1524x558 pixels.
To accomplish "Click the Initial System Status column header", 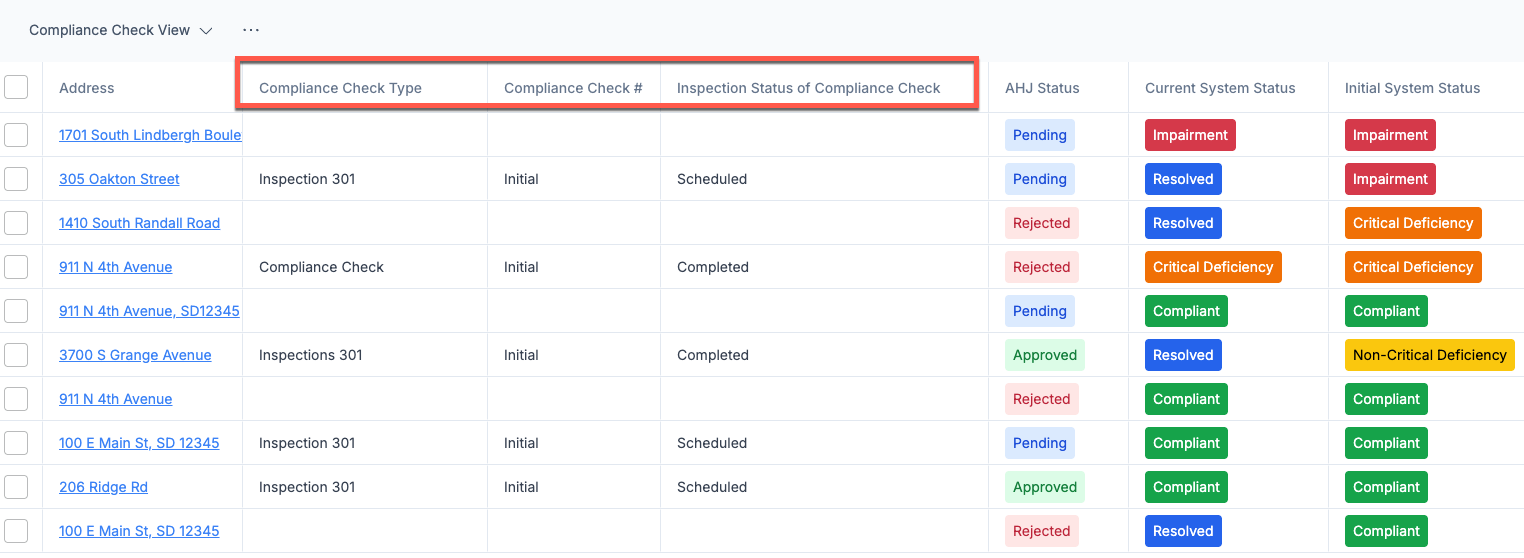I will (1412, 88).
